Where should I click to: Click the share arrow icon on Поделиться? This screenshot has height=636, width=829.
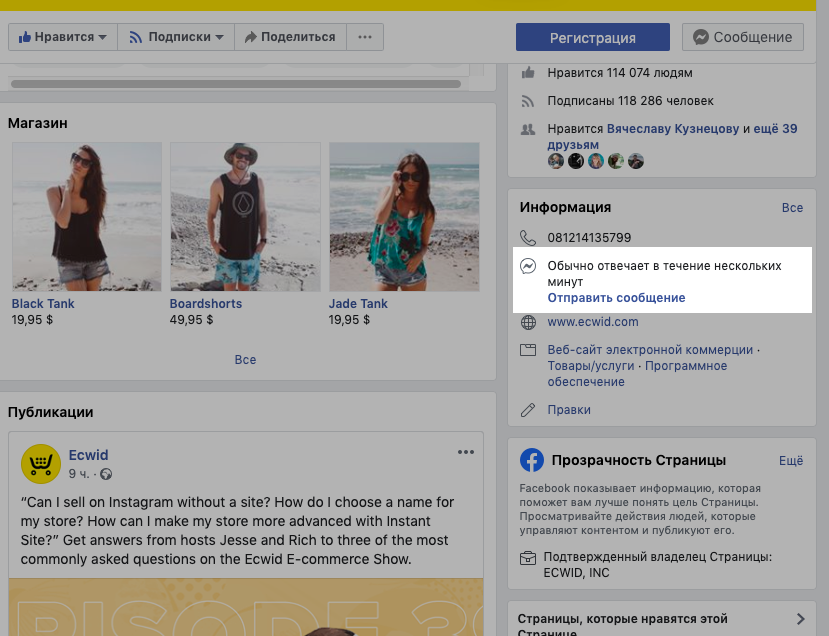(x=251, y=37)
